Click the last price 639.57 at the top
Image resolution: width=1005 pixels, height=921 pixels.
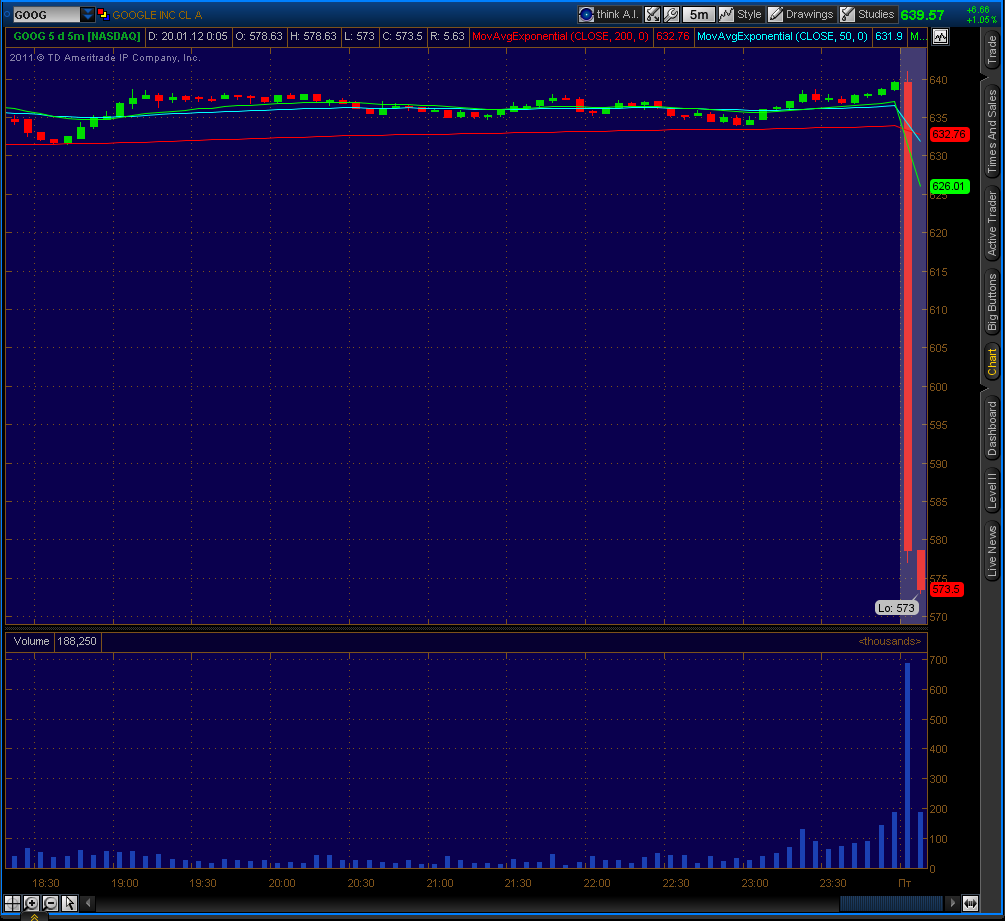pyautogui.click(x=922, y=15)
